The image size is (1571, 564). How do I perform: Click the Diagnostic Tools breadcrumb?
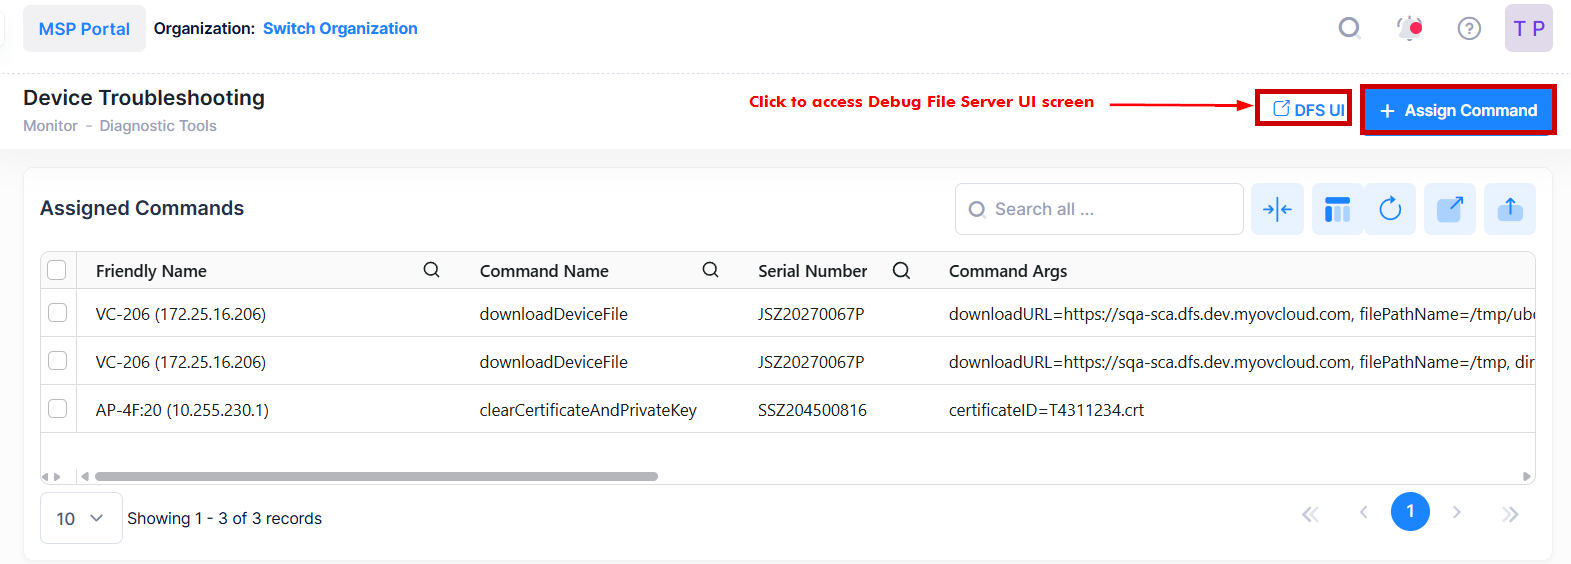[158, 126]
